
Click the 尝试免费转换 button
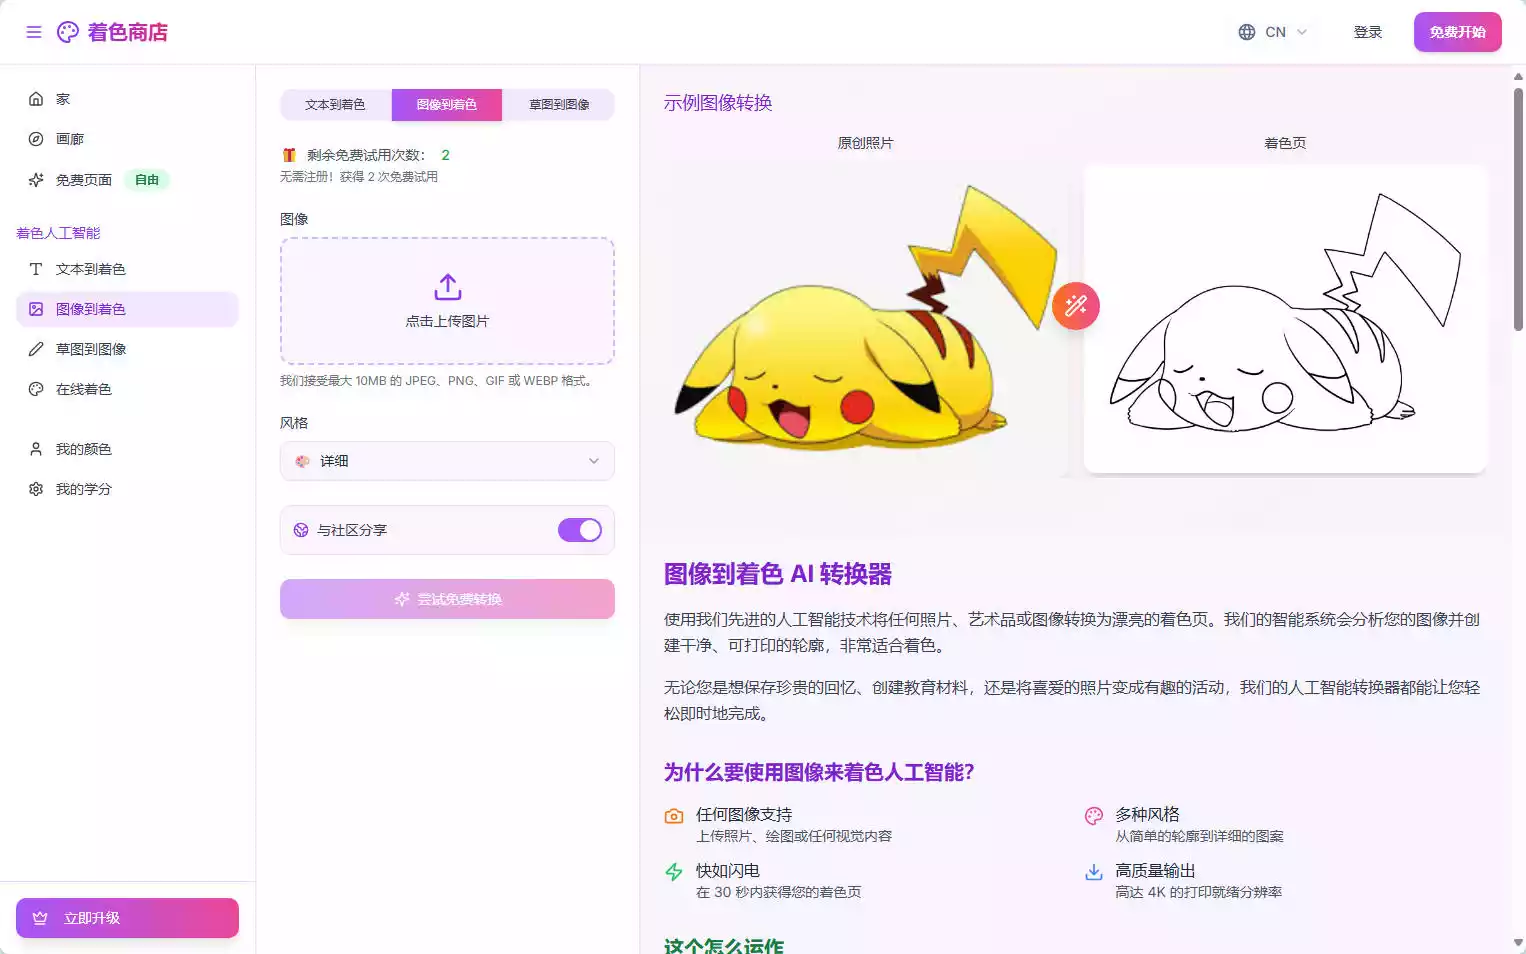pos(447,599)
